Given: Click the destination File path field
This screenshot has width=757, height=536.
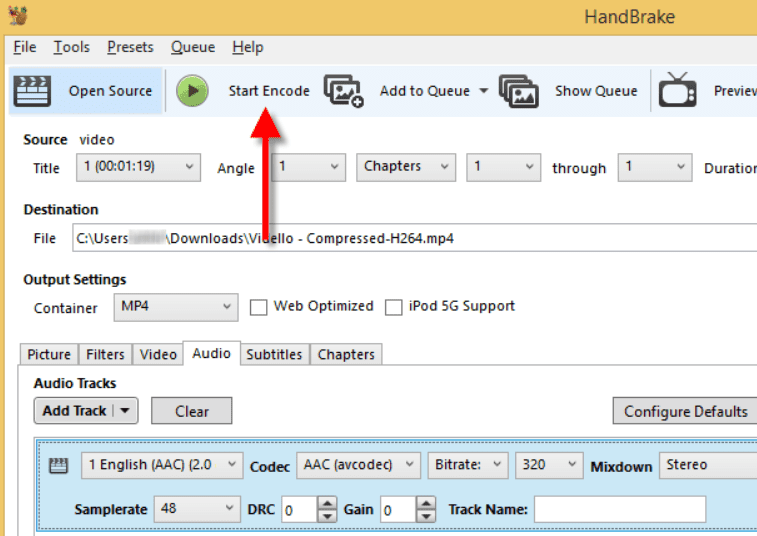Looking at the screenshot, I should (x=414, y=238).
